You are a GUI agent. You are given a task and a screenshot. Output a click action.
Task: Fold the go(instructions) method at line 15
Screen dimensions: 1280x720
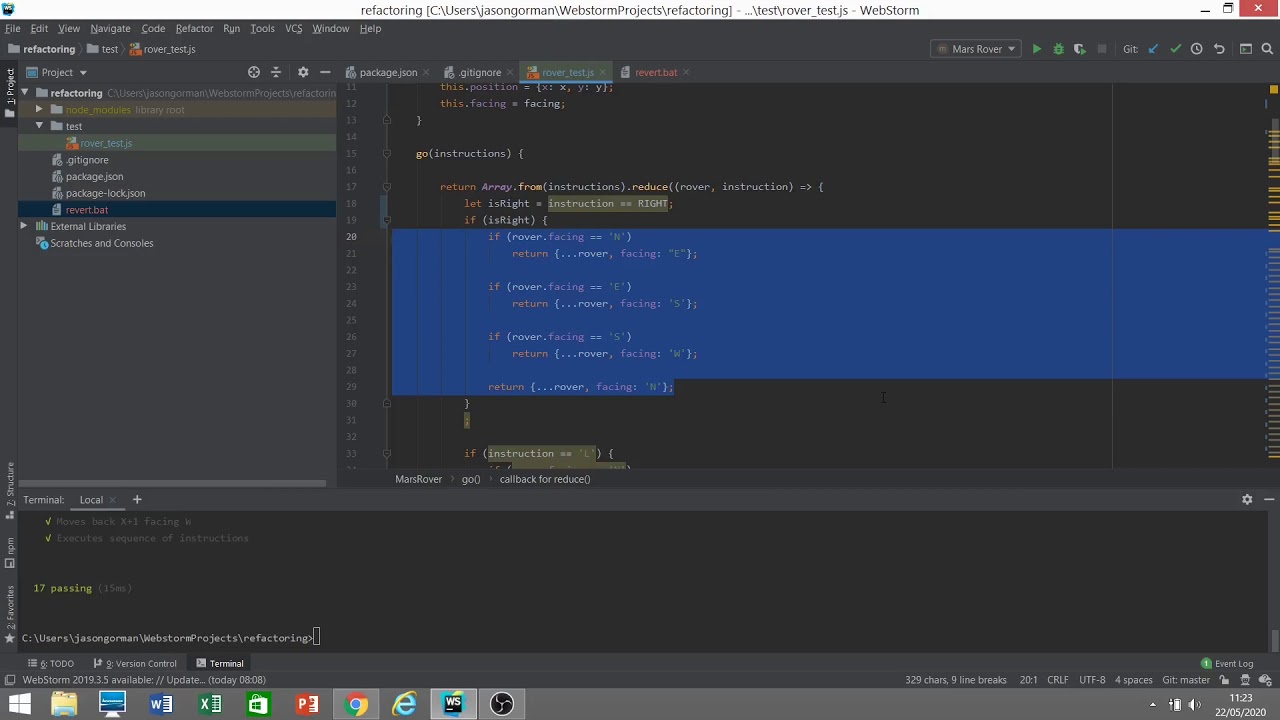tap(387, 153)
